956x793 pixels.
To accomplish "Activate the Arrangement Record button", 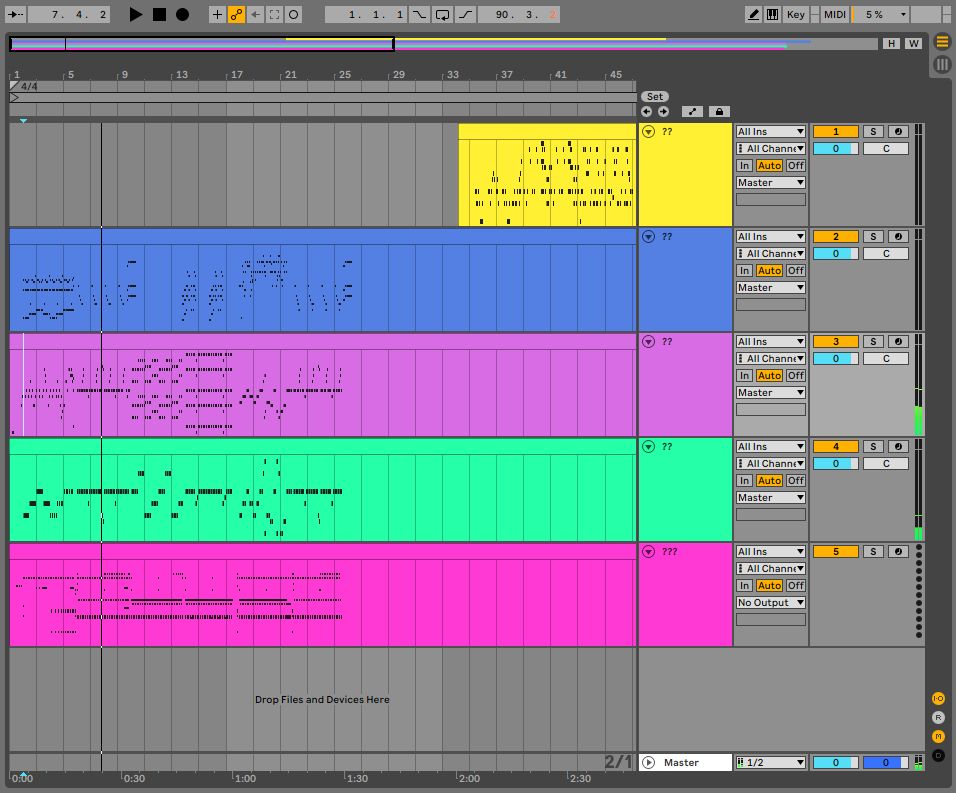I will [x=182, y=15].
